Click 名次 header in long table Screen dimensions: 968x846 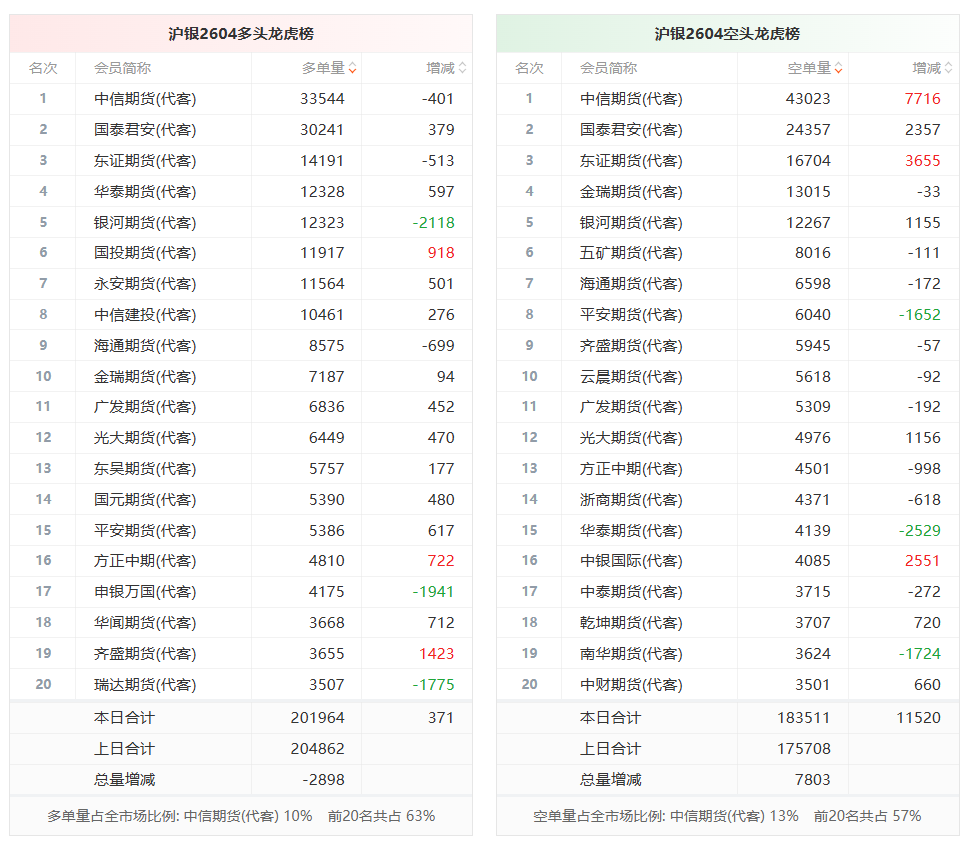[43, 68]
